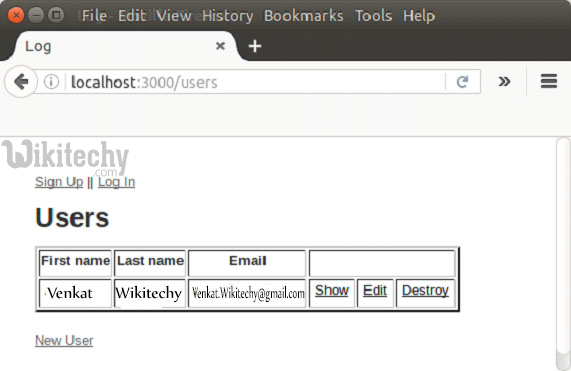The image size is (571, 371).
Task: Open the New User link
Action: click(64, 340)
